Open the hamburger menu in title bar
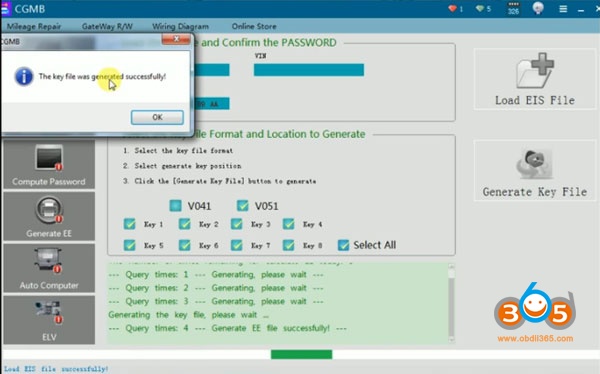The width and height of the screenshot is (600, 374). coord(563,8)
